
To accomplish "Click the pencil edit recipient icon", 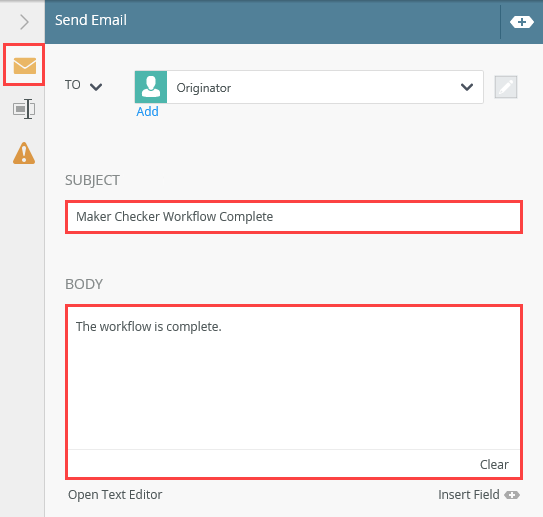I will click(506, 87).
